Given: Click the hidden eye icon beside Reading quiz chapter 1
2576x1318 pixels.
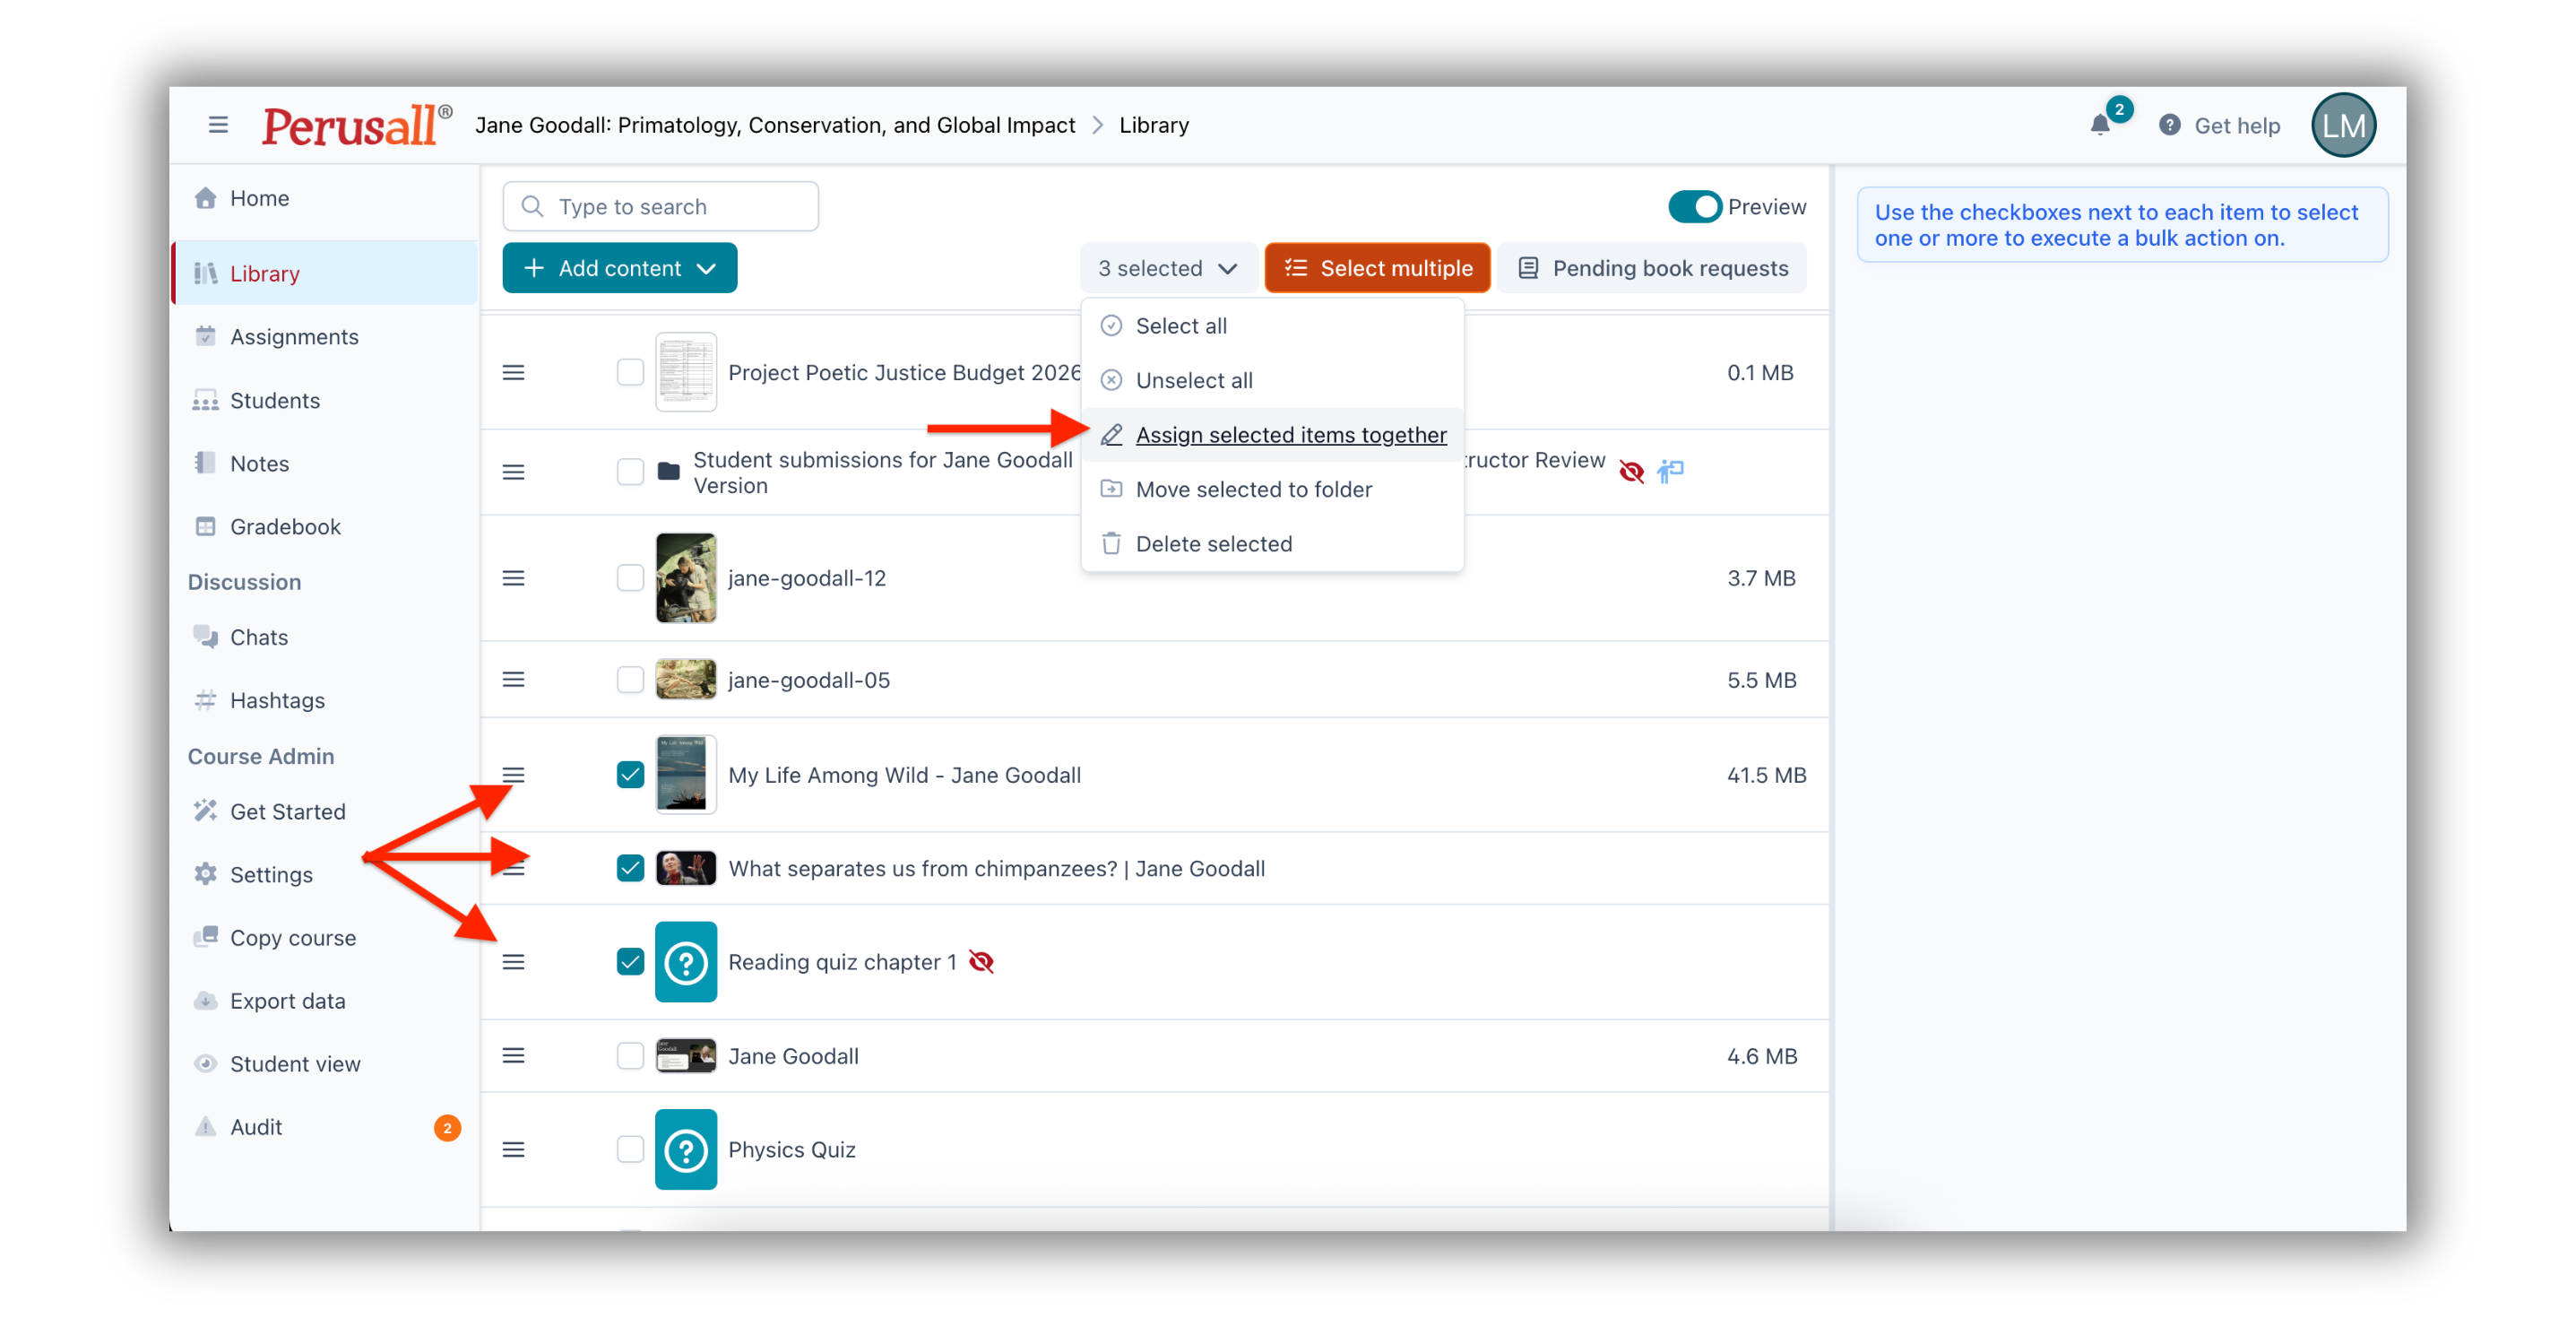Looking at the screenshot, I should (982, 962).
